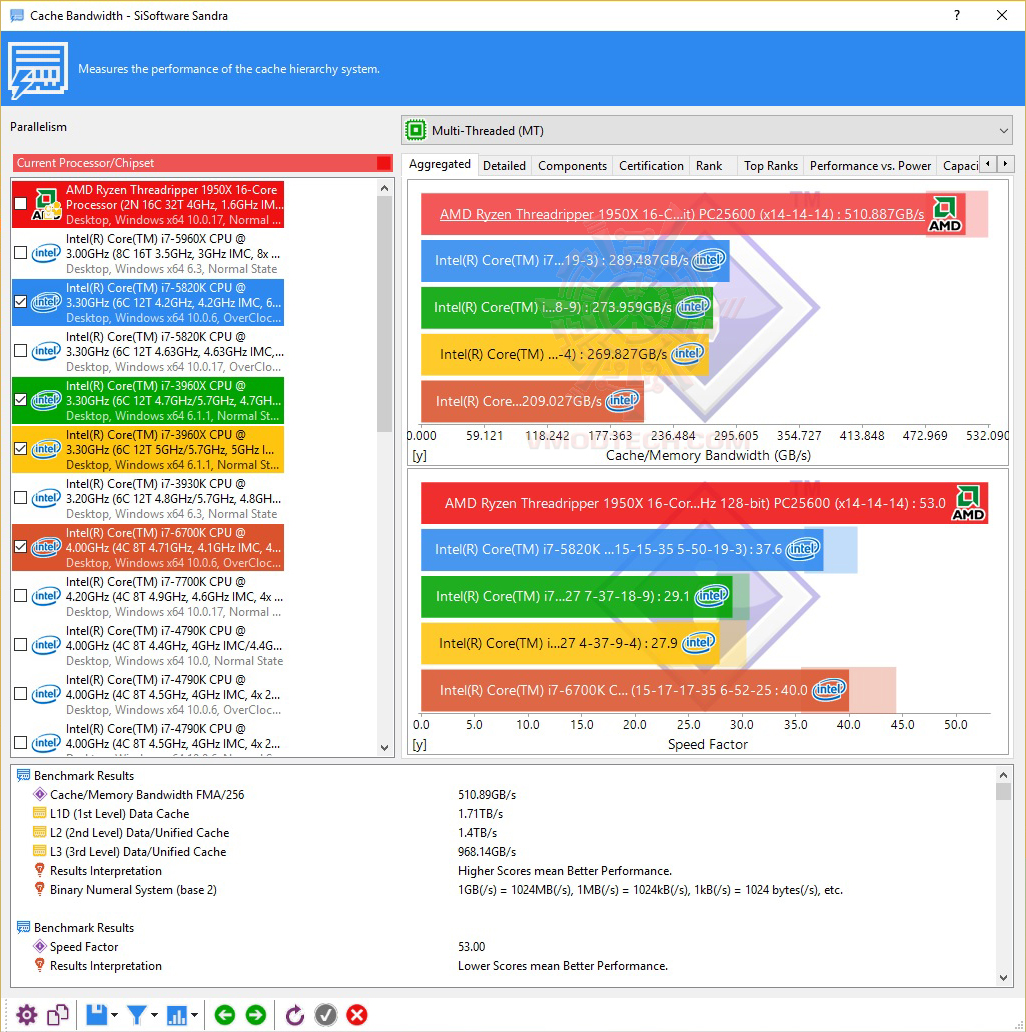Click the processor list vertical scrollbar thumb

click(x=384, y=315)
